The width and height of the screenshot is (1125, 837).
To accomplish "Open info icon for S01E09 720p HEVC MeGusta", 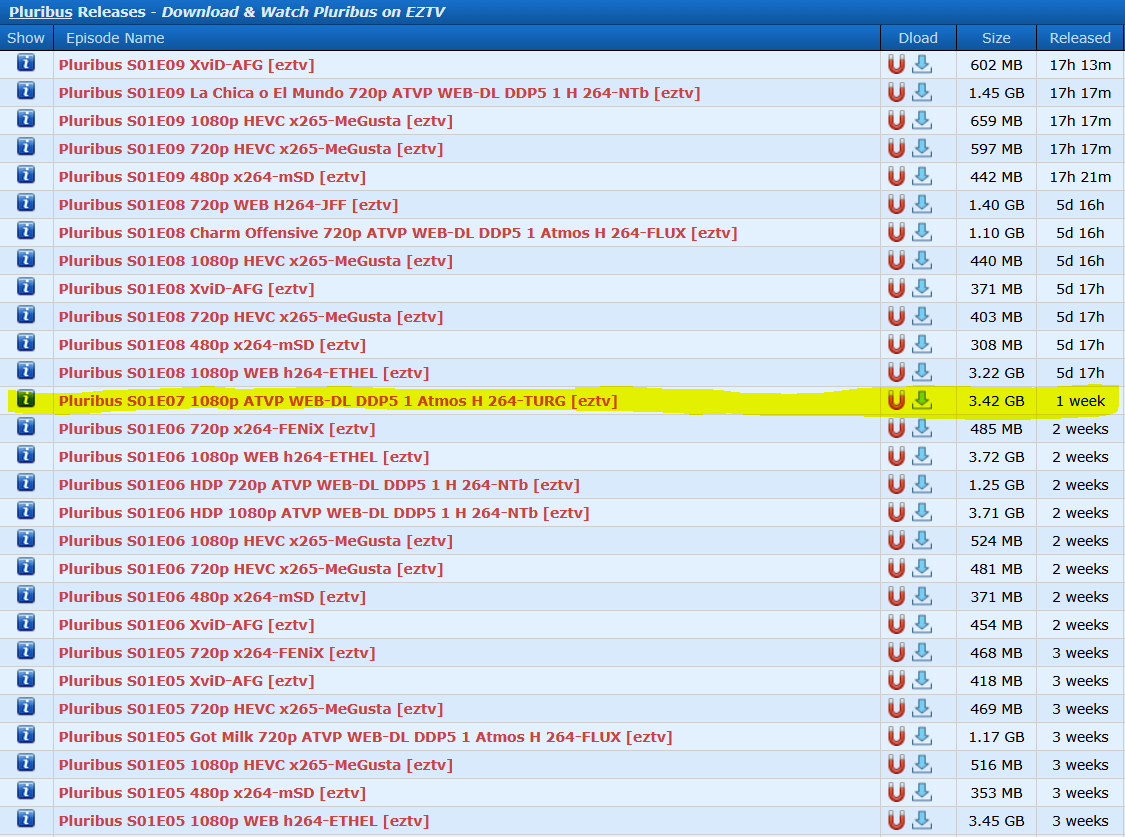I will click(x=26, y=147).
